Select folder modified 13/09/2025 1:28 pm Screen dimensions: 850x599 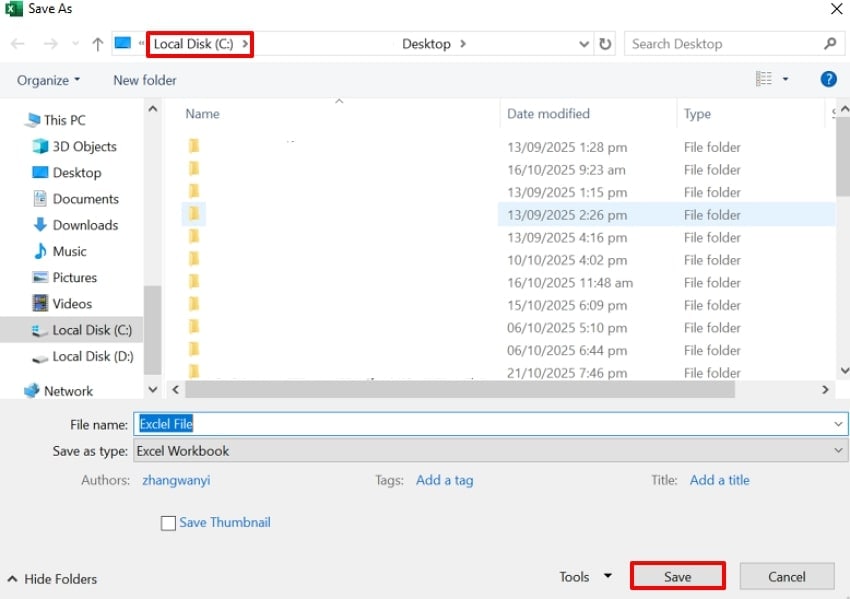(508, 147)
